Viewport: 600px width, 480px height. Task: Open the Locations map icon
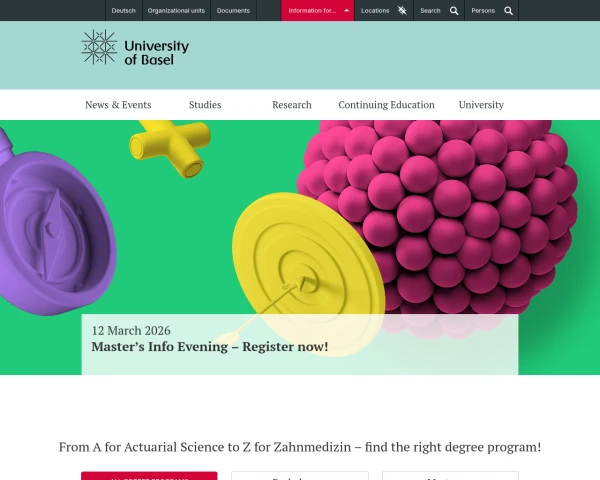click(402, 10)
